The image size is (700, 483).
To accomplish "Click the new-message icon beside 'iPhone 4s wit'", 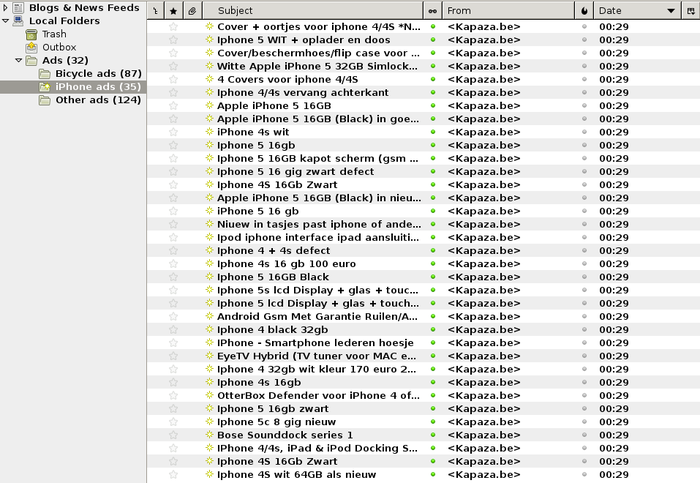I will coord(209,132).
